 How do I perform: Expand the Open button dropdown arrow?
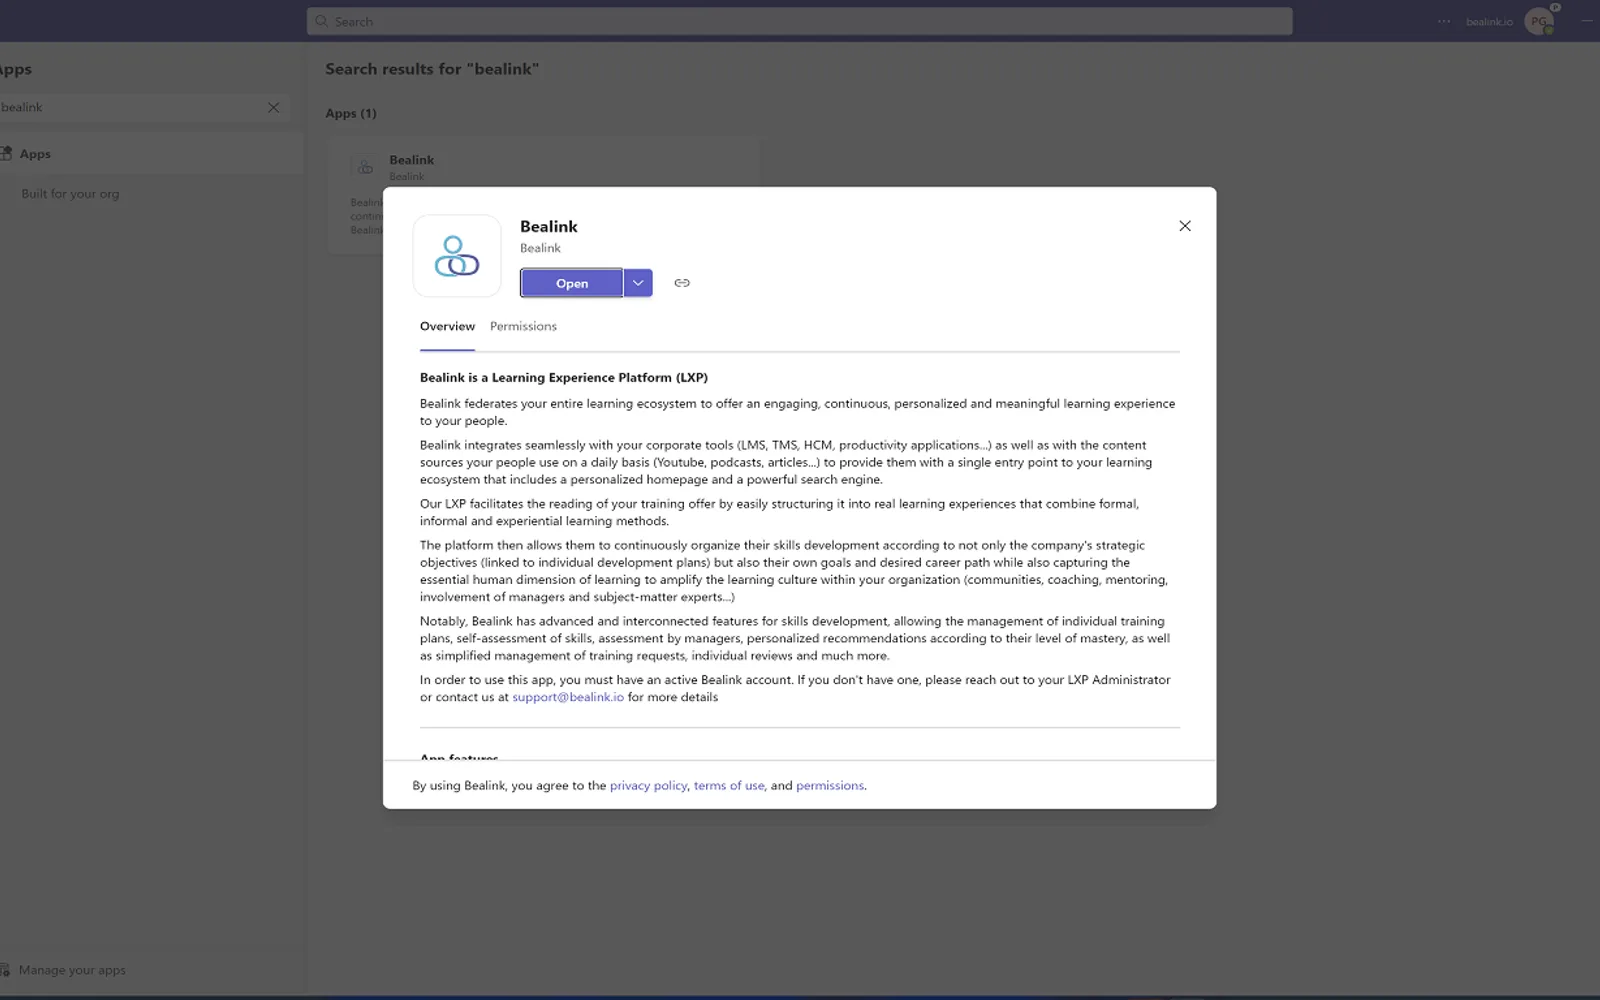(638, 283)
